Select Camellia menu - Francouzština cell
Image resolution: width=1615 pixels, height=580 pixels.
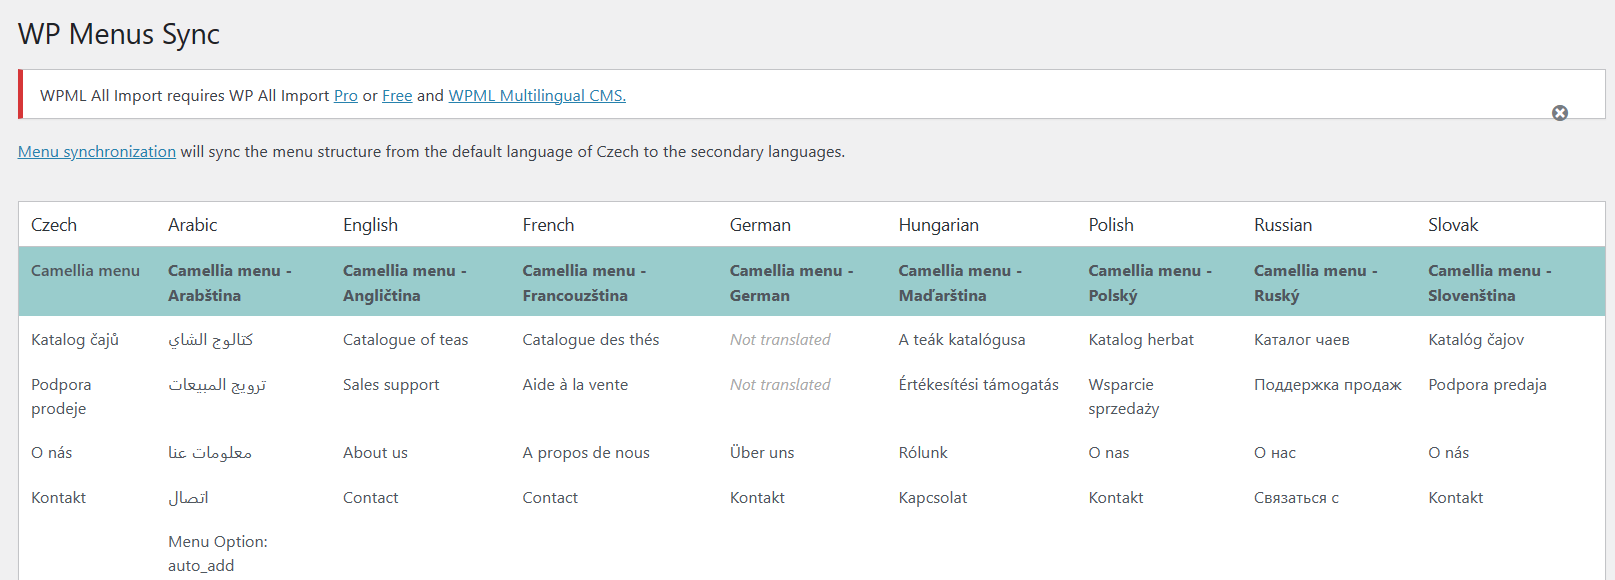tap(584, 283)
